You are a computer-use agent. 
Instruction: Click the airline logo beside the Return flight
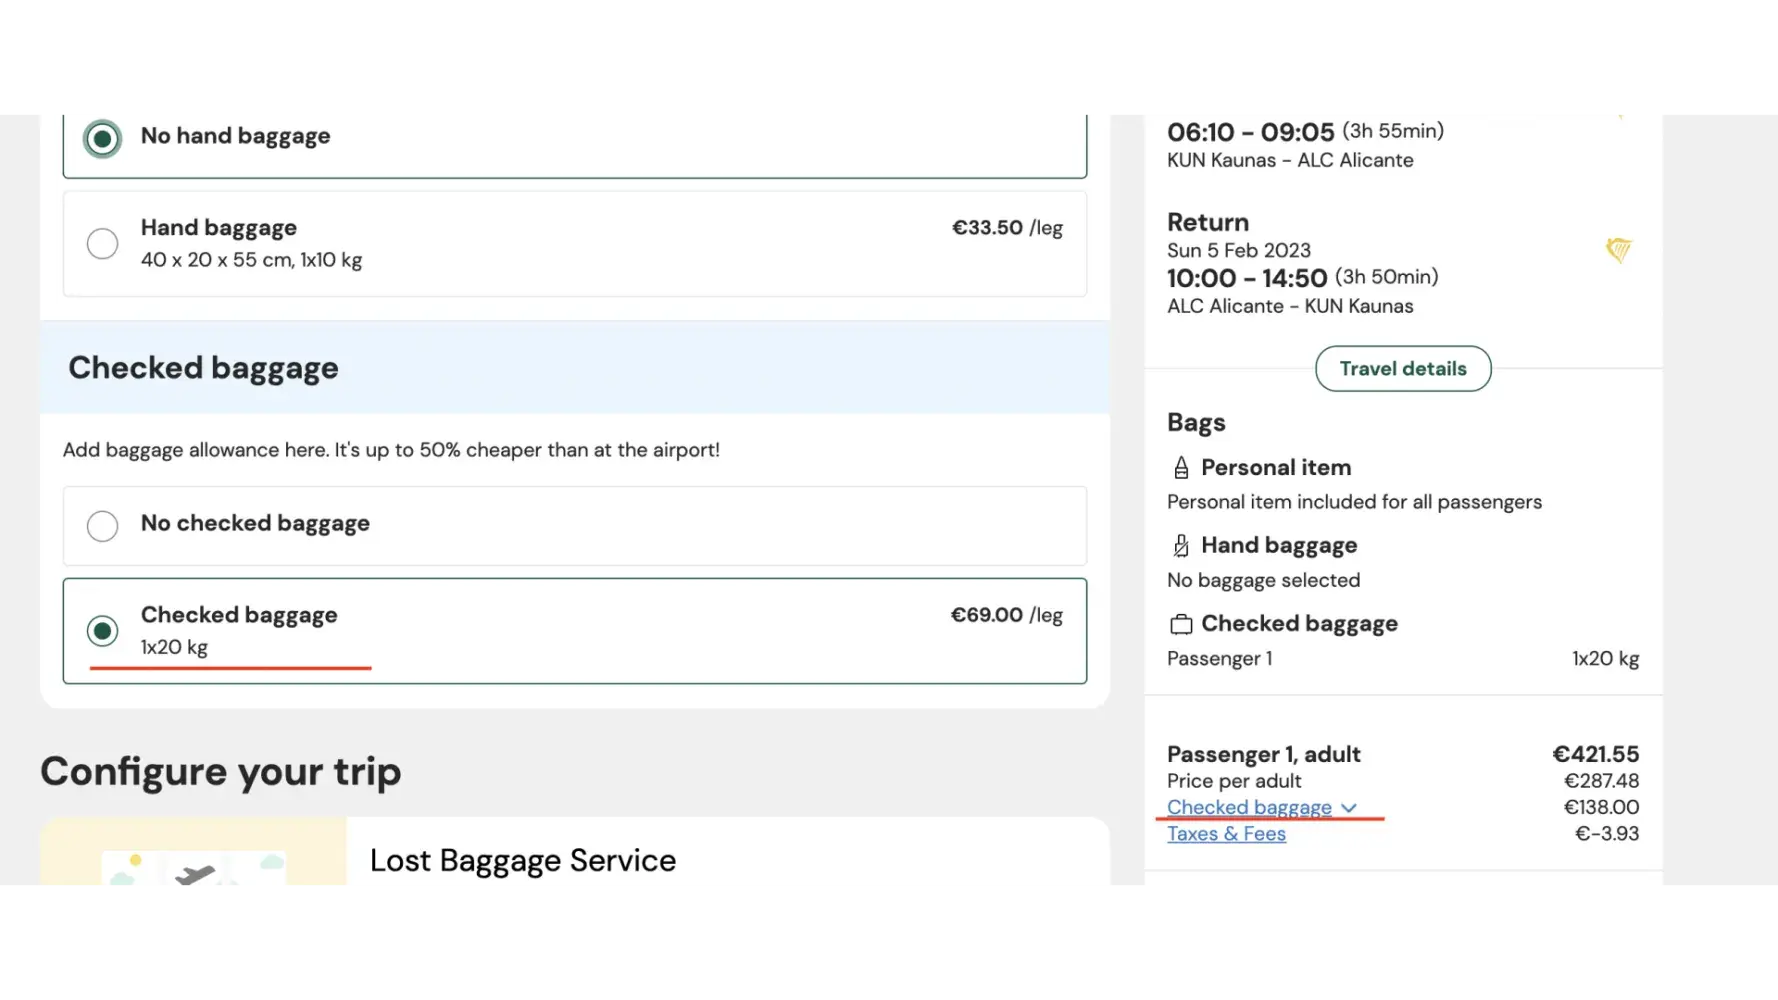click(x=1618, y=250)
